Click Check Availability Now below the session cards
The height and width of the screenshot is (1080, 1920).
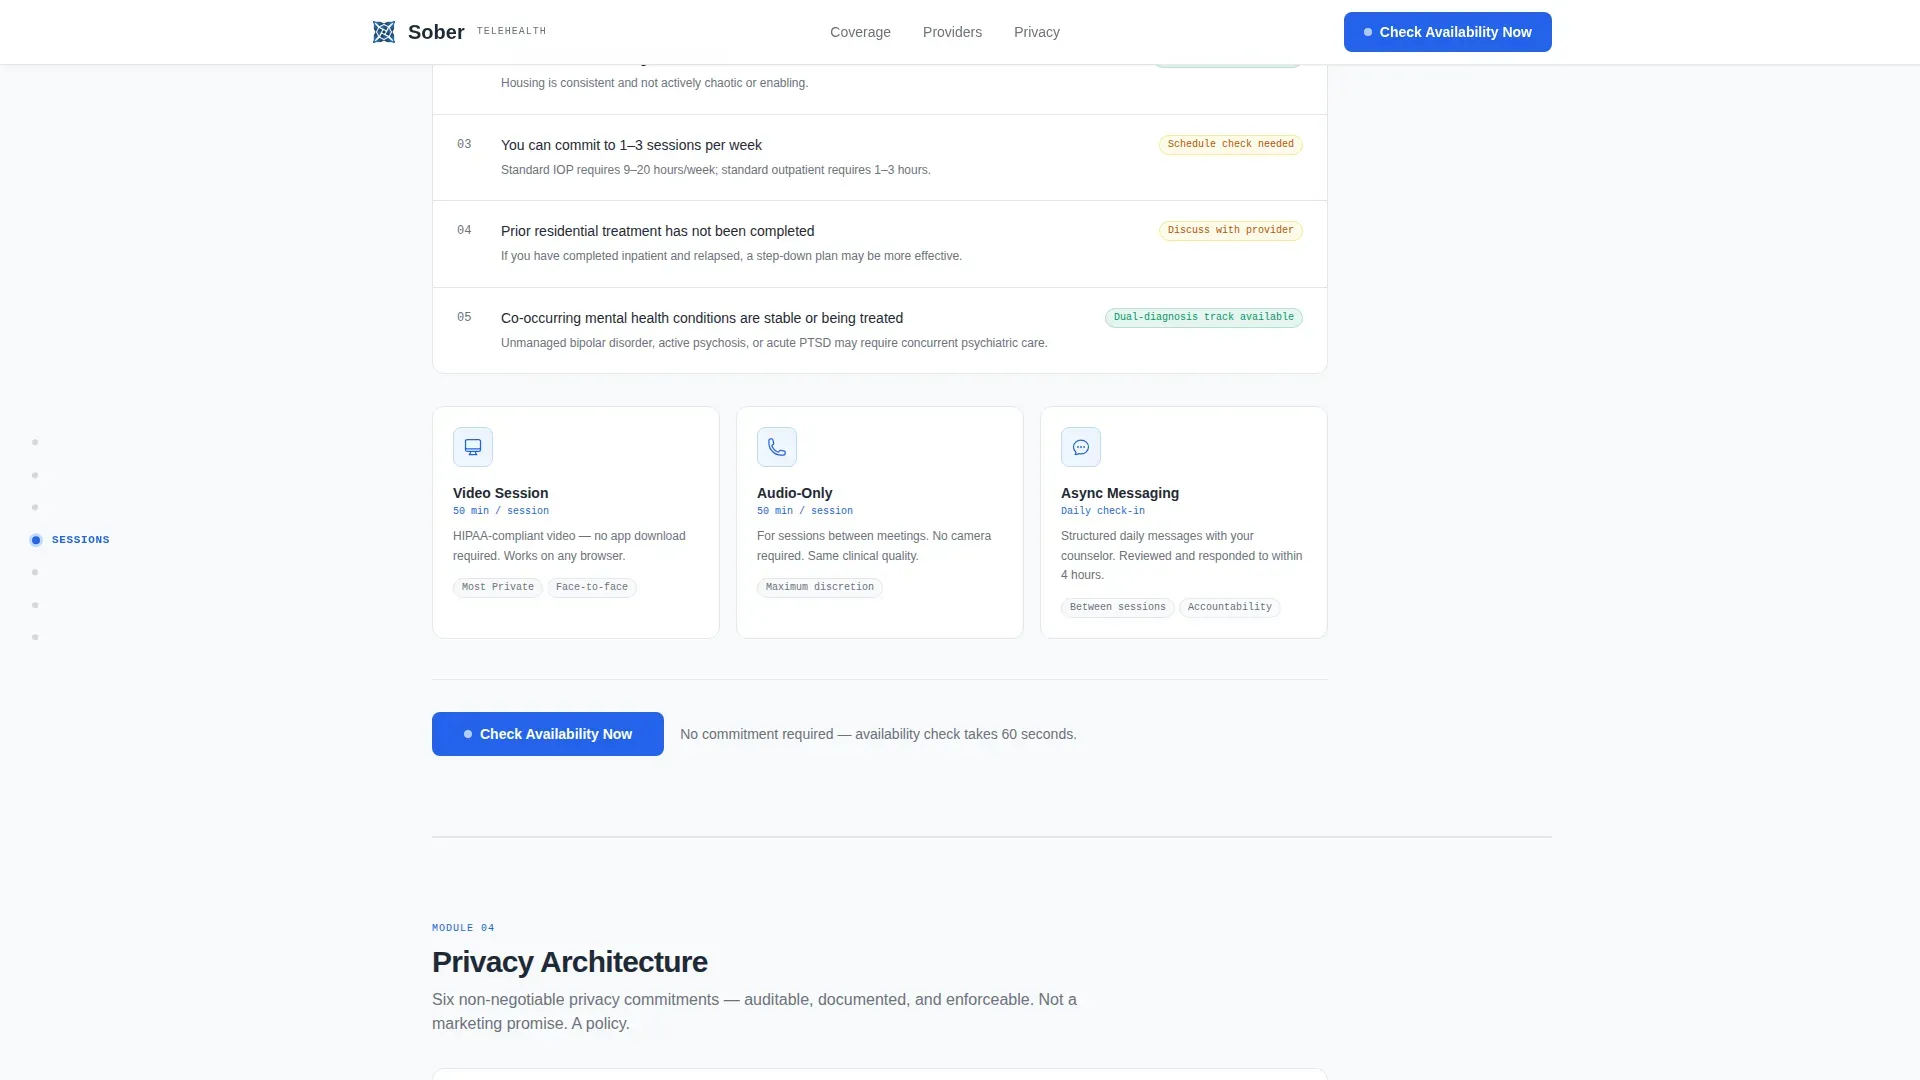[548, 734]
